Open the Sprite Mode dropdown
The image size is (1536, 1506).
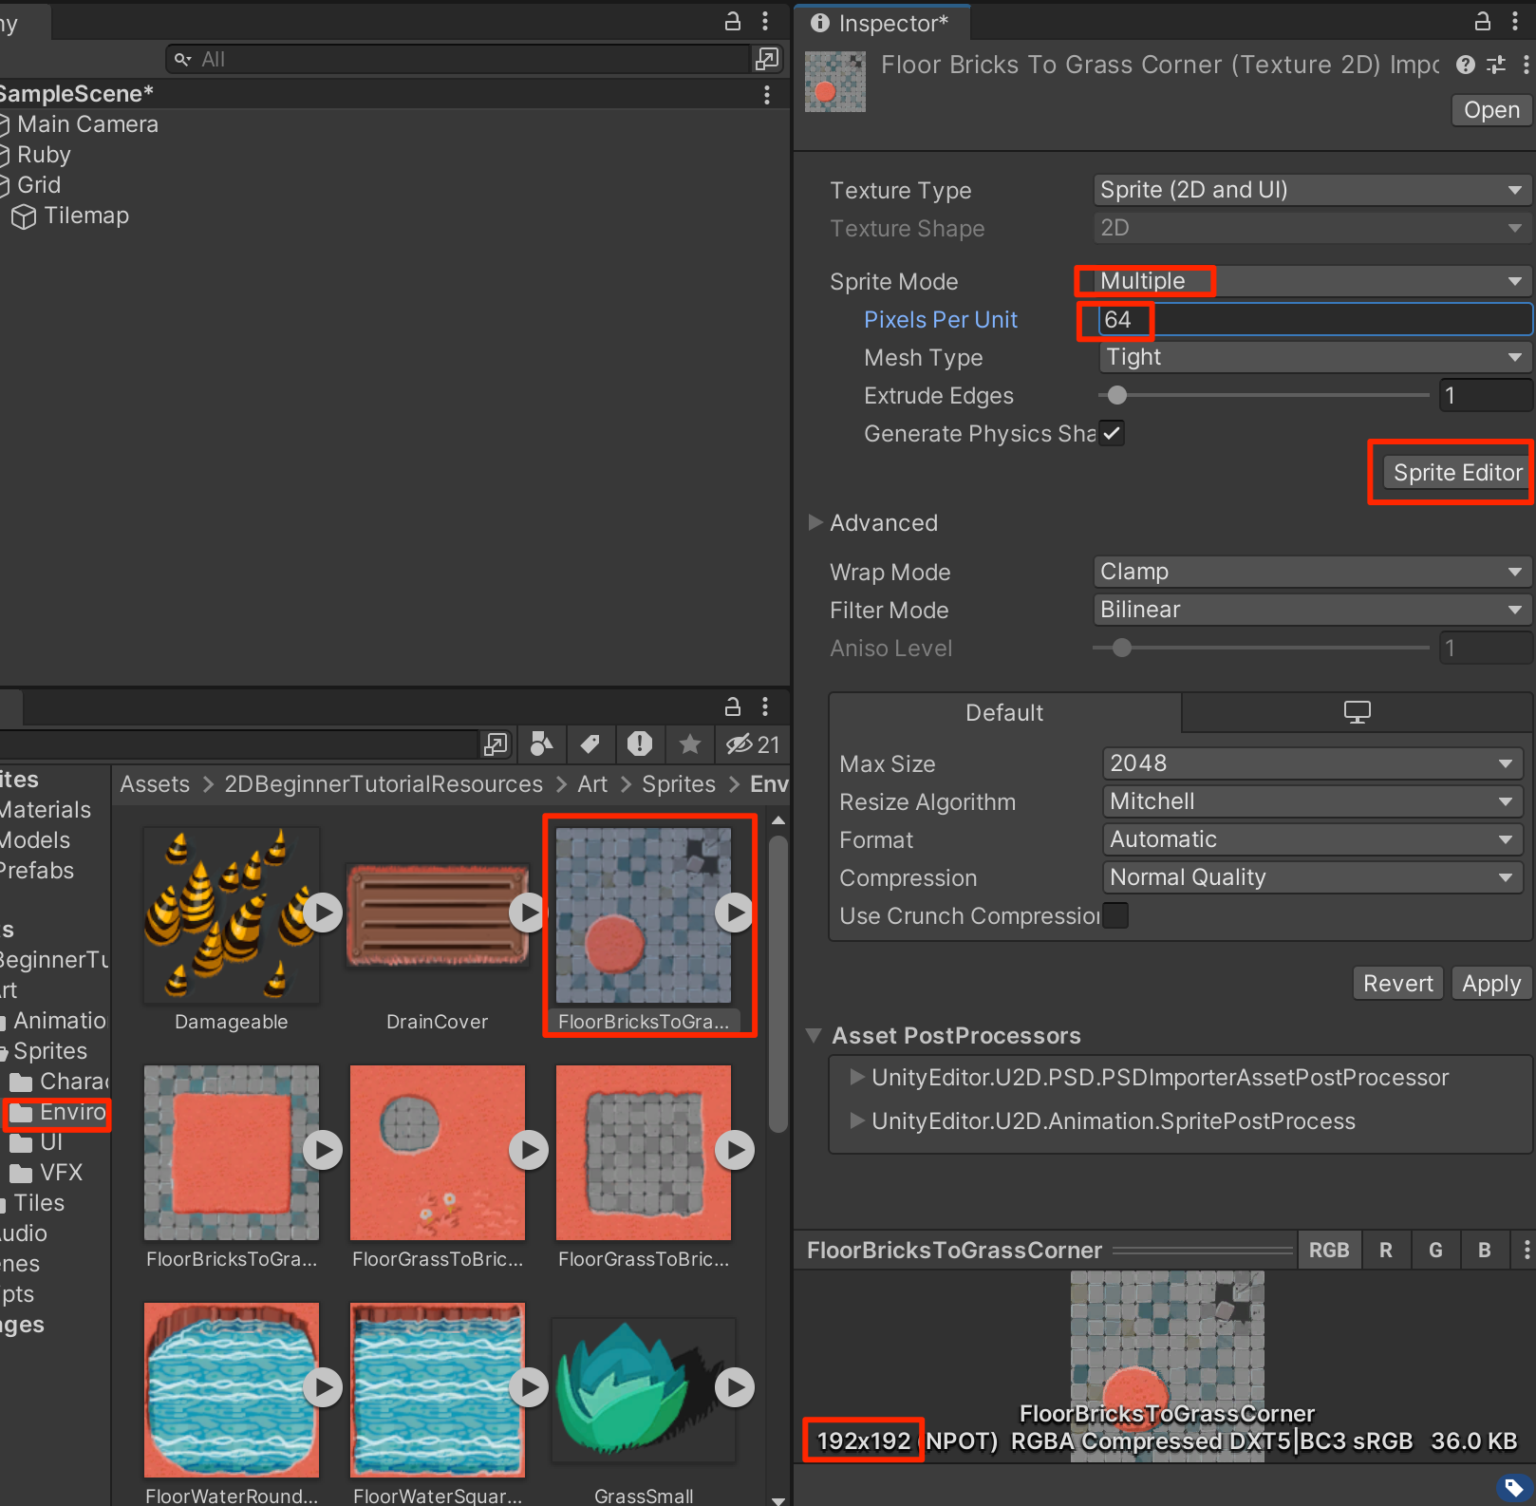coord(1310,281)
